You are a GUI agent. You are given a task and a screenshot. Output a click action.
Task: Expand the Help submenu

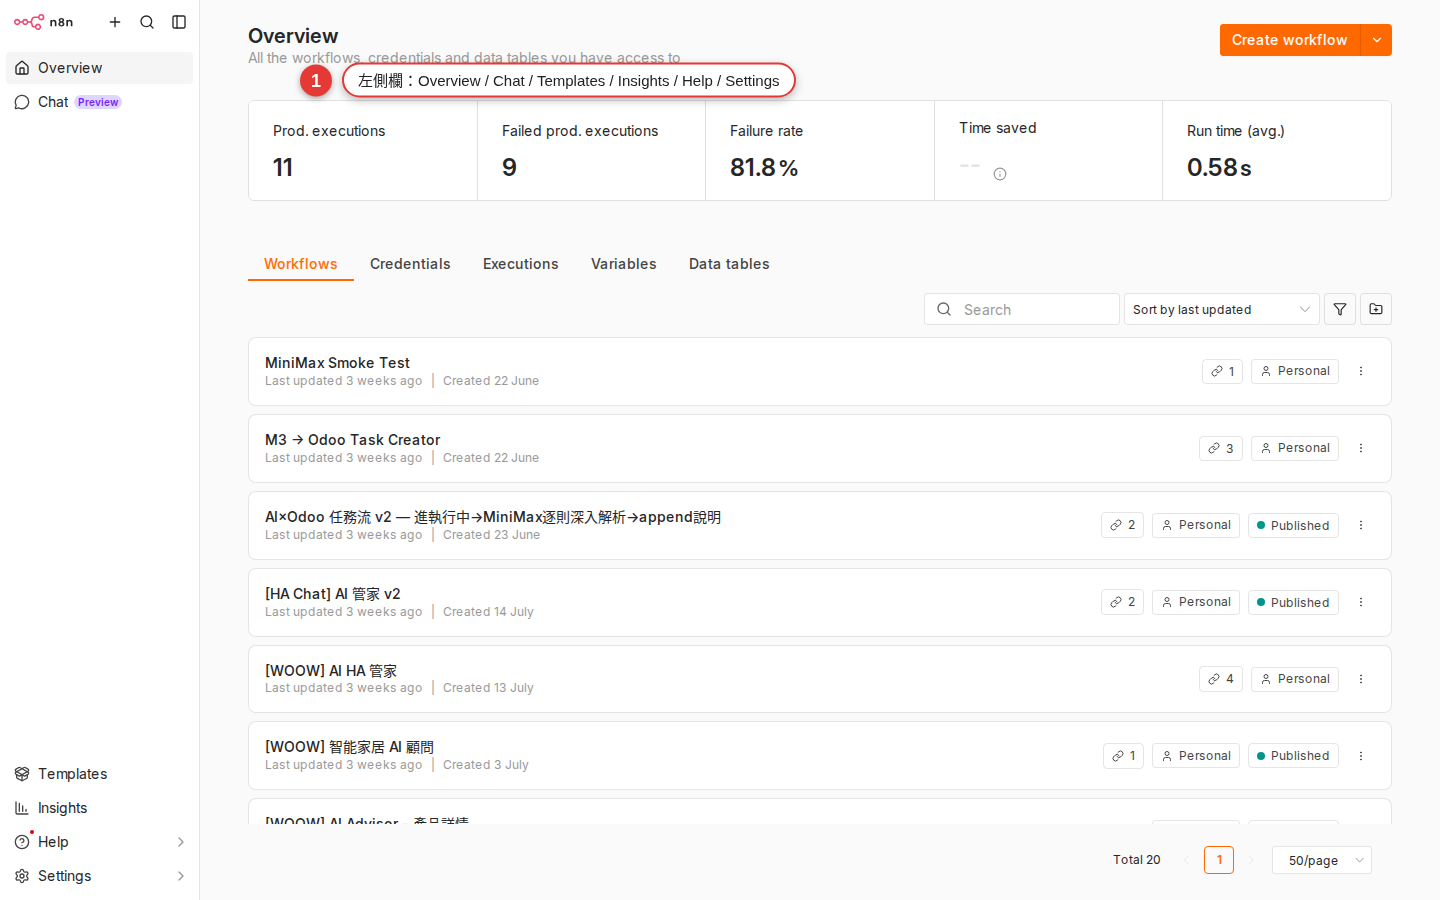(181, 842)
